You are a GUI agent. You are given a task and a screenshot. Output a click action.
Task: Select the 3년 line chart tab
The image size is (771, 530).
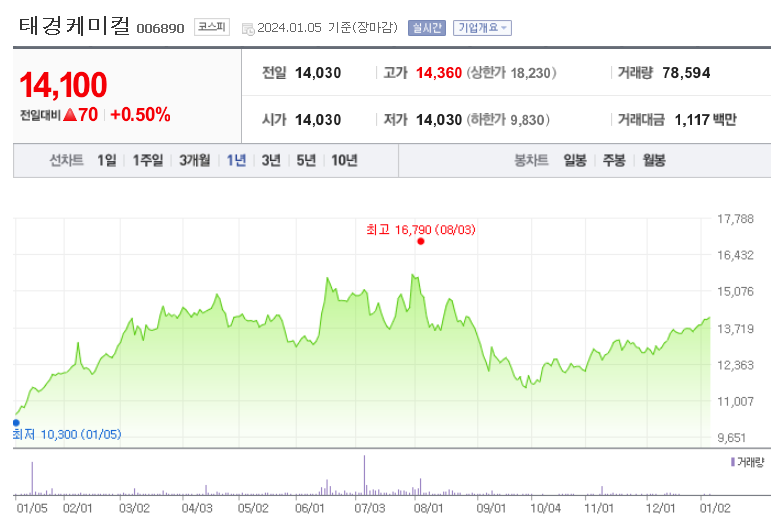(271, 160)
